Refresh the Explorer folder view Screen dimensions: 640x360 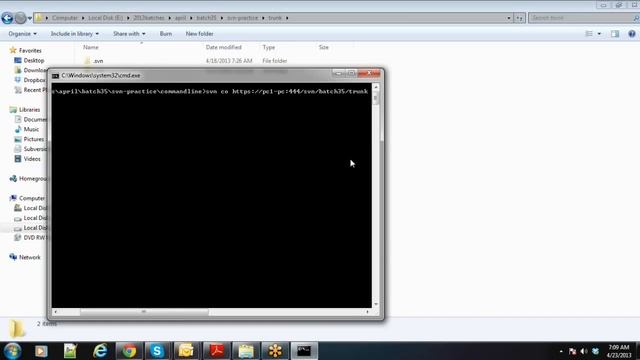[x=519, y=18]
